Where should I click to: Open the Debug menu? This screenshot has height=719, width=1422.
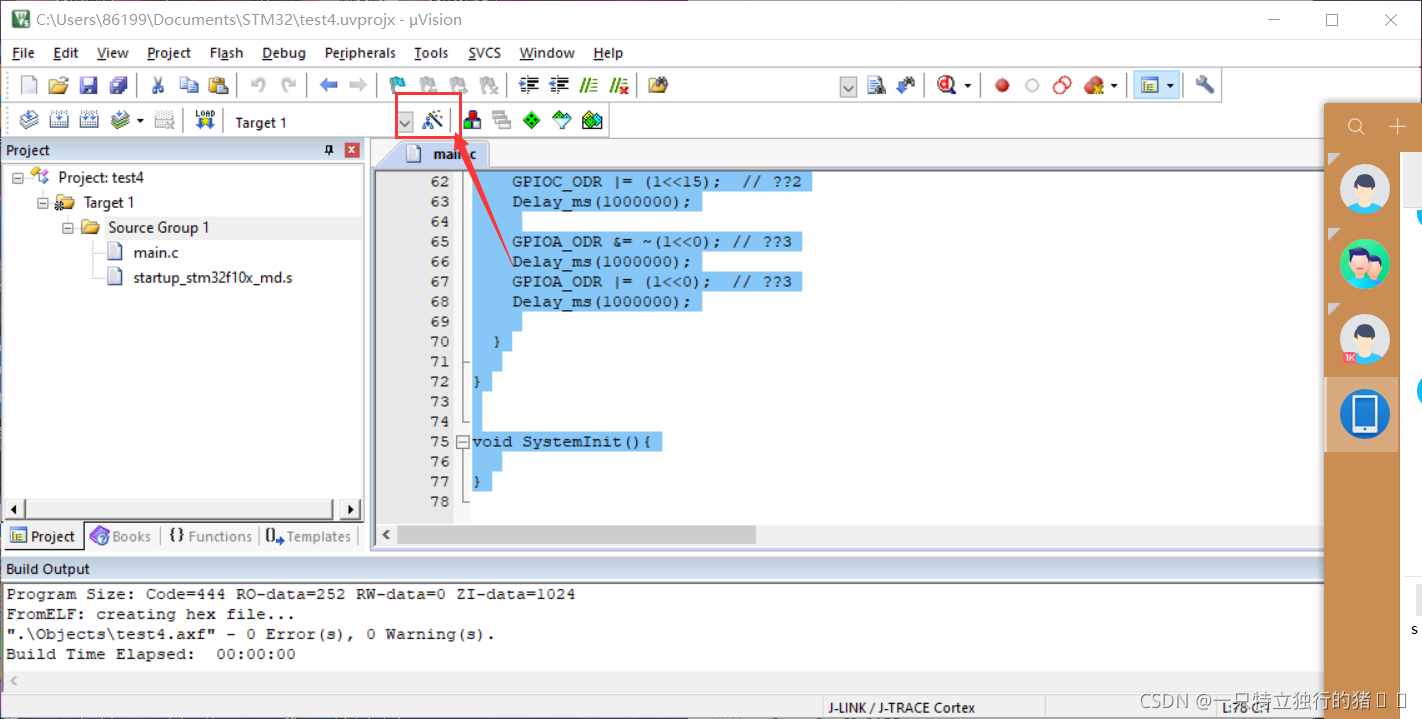tap(284, 53)
